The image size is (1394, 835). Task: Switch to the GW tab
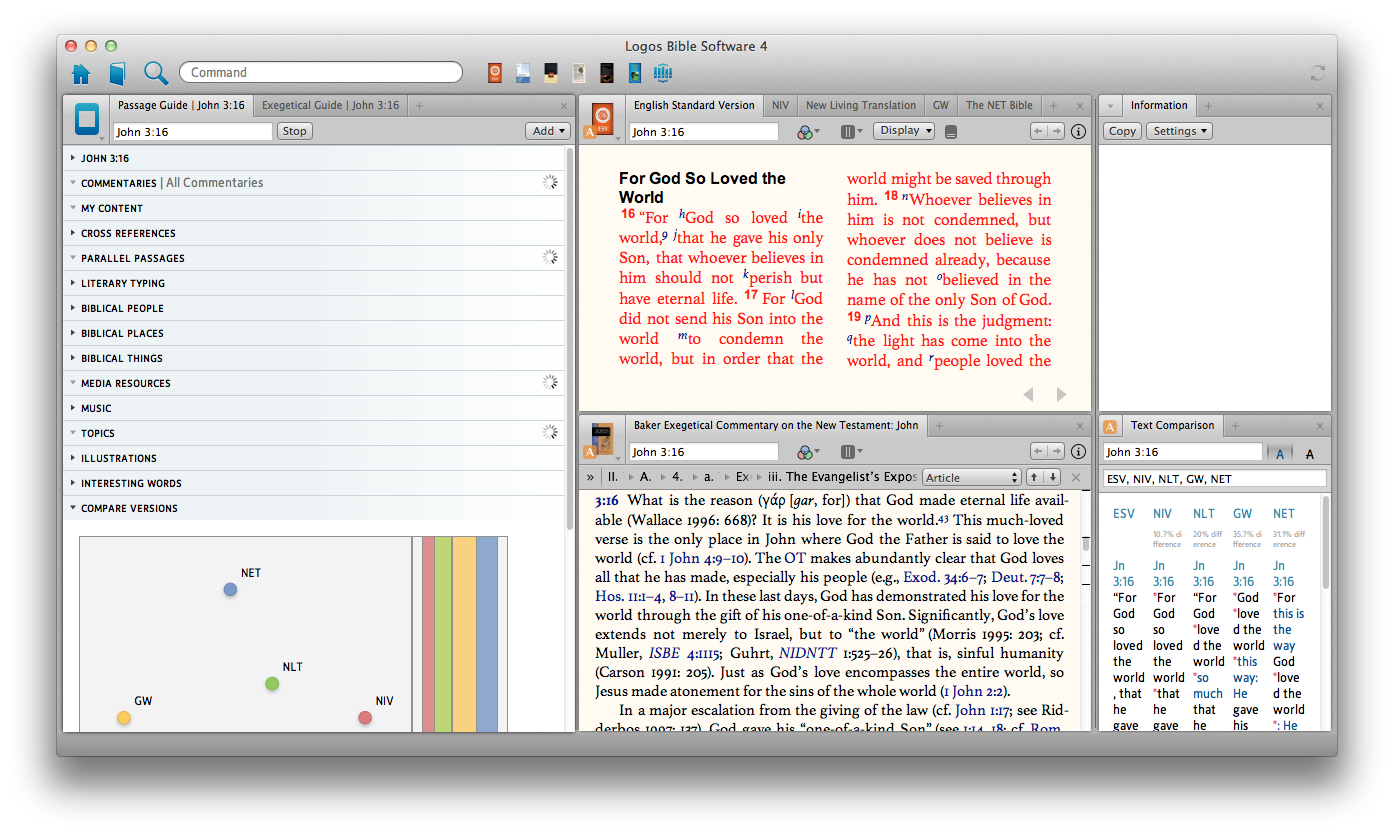[941, 105]
